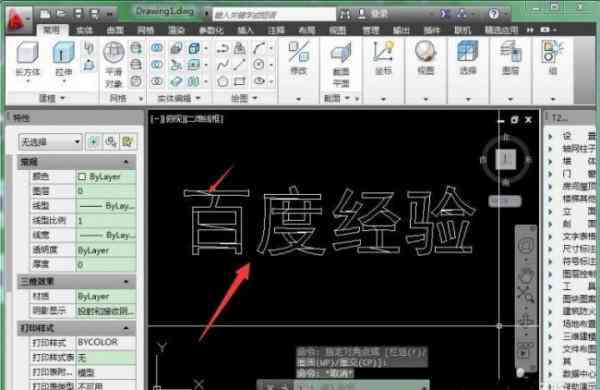Click the 平滑对象 smooth object tool
This screenshot has height=390, width=600.
tap(114, 64)
